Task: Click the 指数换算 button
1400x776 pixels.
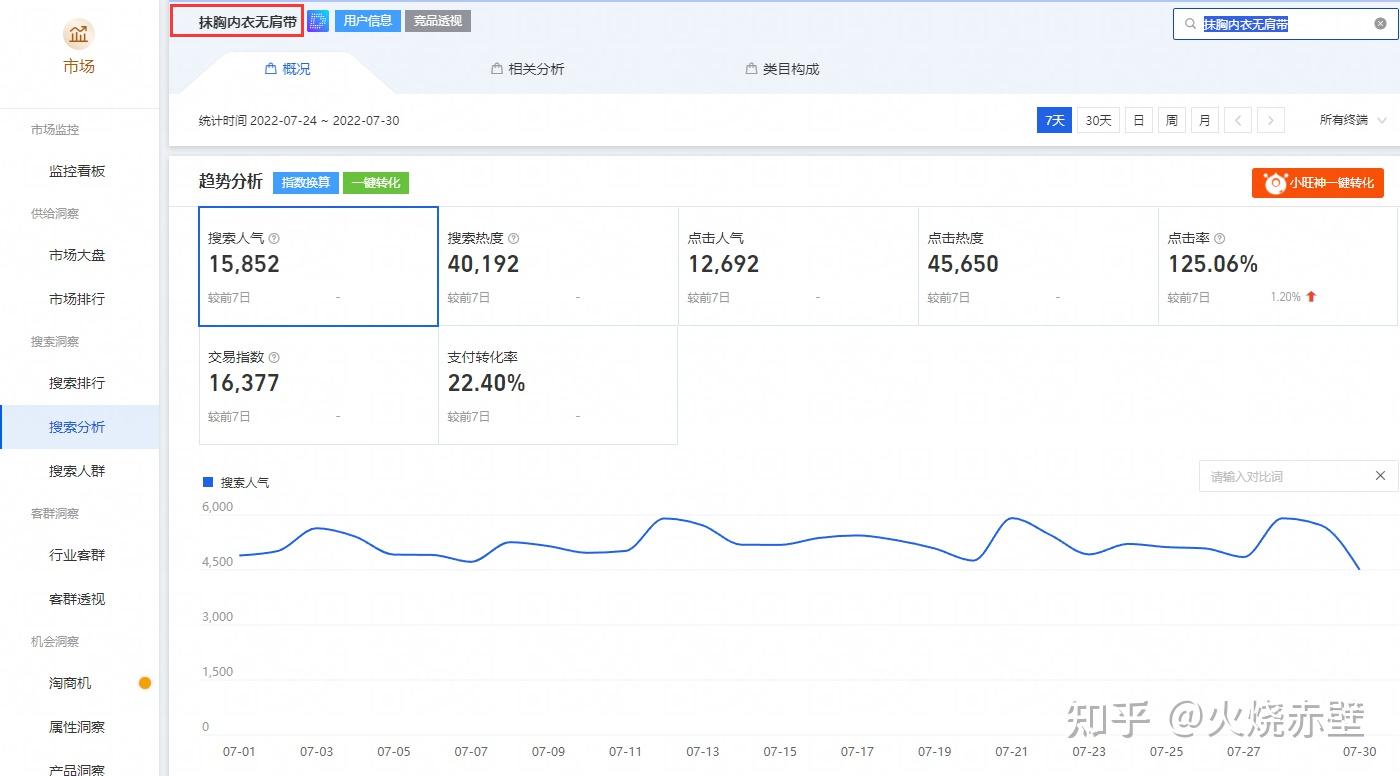Action: 306,183
